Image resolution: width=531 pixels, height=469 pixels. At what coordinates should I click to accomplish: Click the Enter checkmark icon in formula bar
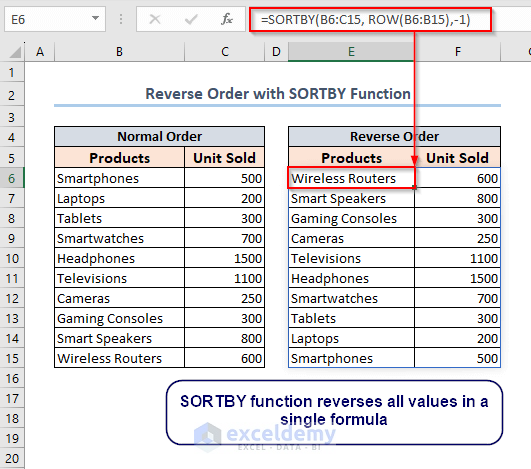click(191, 19)
